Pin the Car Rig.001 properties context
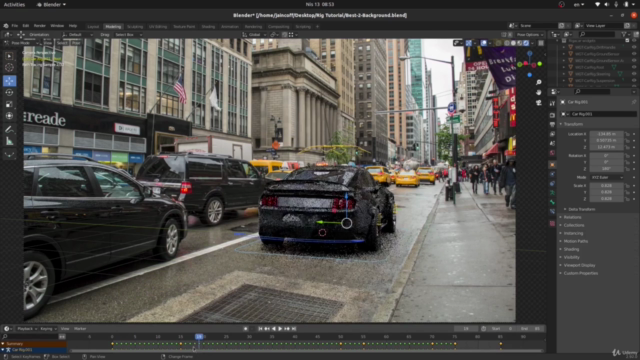640x360 pixels. coord(634,102)
